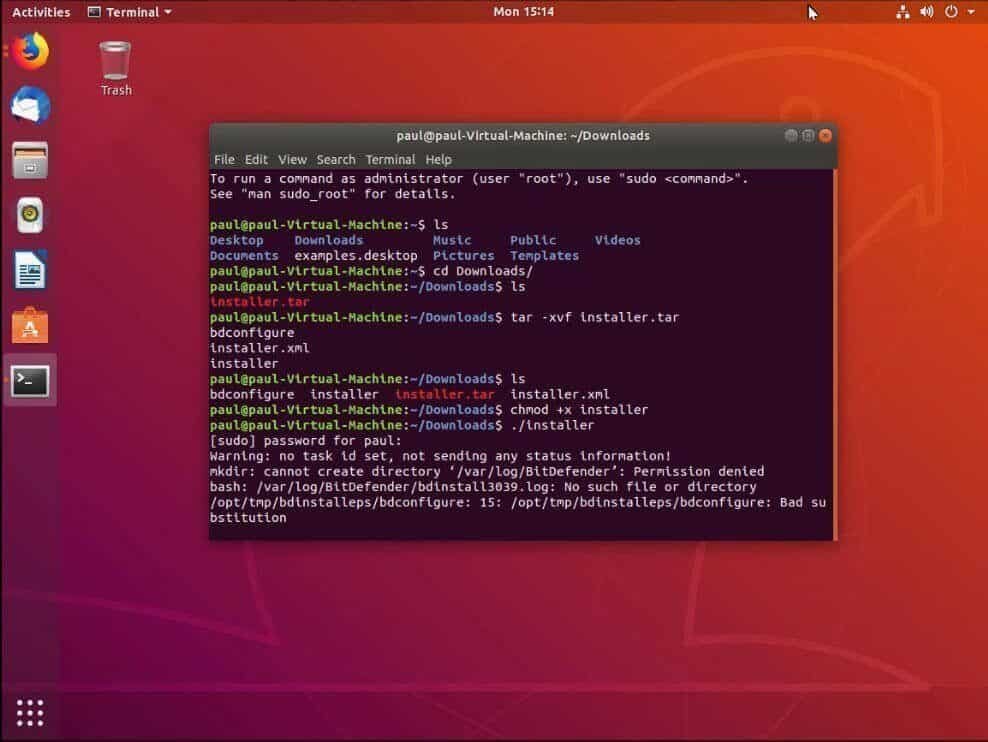
Task: Click 'examples.desktop' in the ls output
Action: [355, 256]
